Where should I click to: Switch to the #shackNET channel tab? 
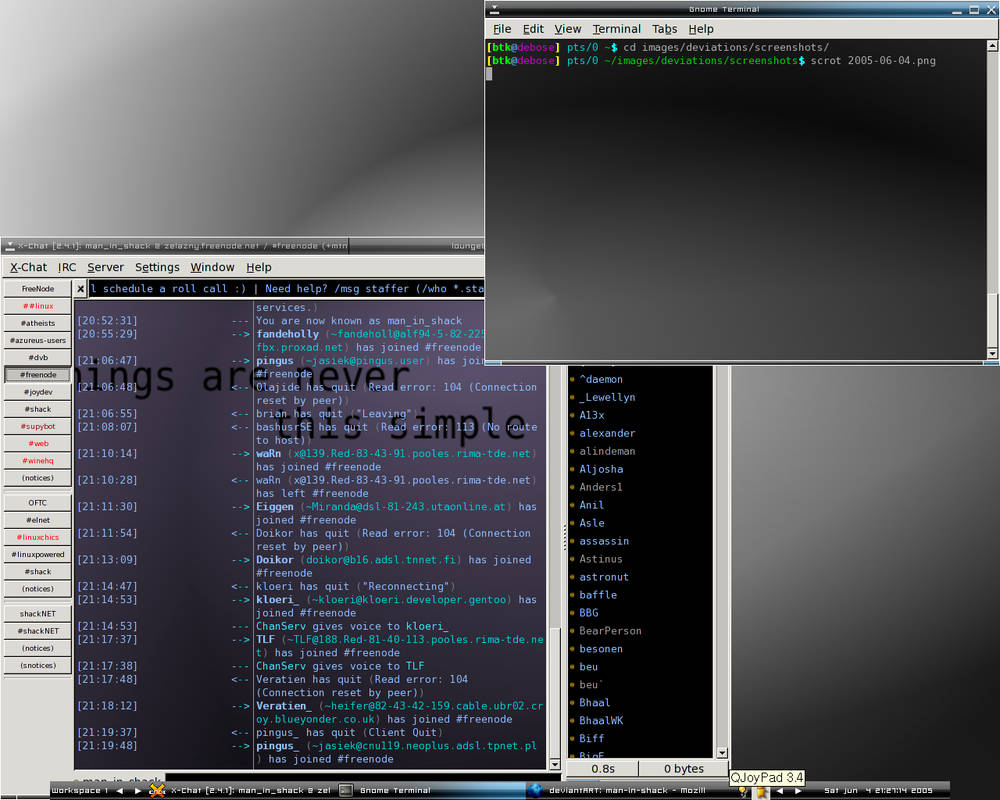tap(38, 631)
